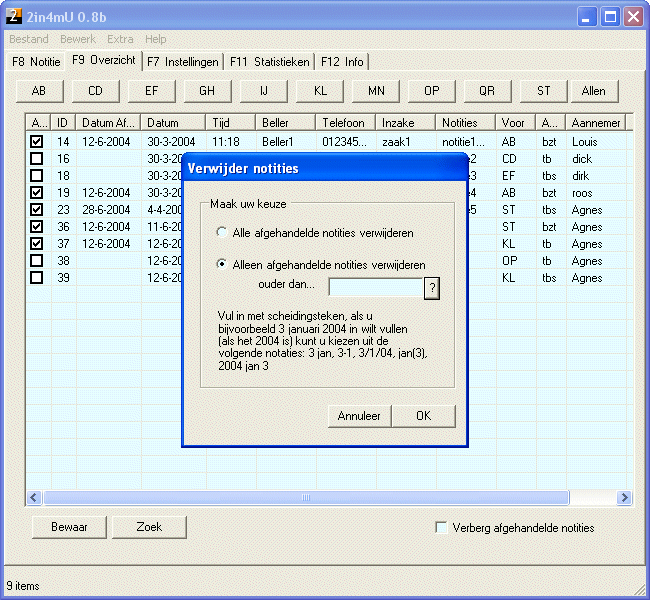Check the checkbox for row ID 18
This screenshot has width=650, height=600.
point(36,176)
